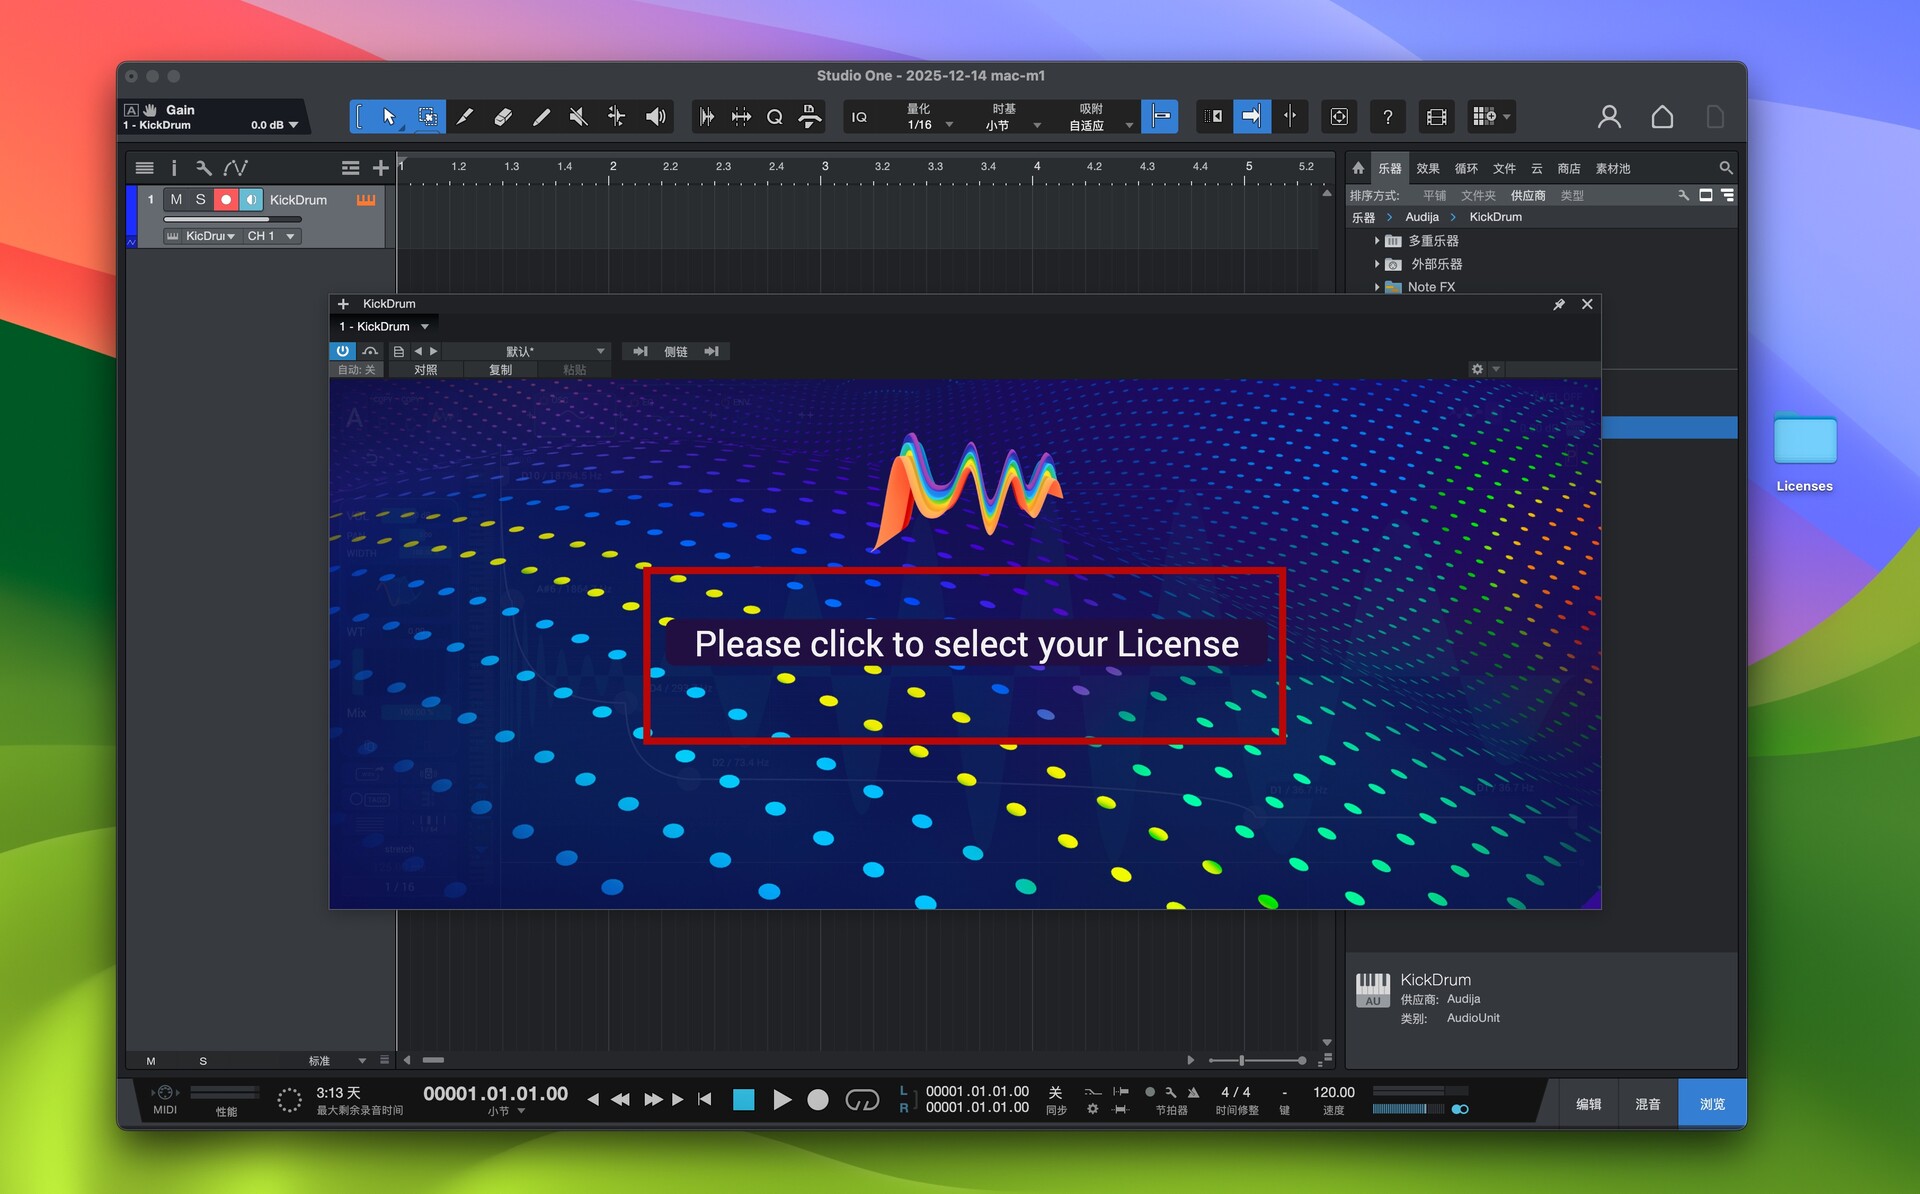Image resolution: width=1920 pixels, height=1194 pixels.
Task: Open the browser Home icon
Action: pyautogui.click(x=1358, y=168)
